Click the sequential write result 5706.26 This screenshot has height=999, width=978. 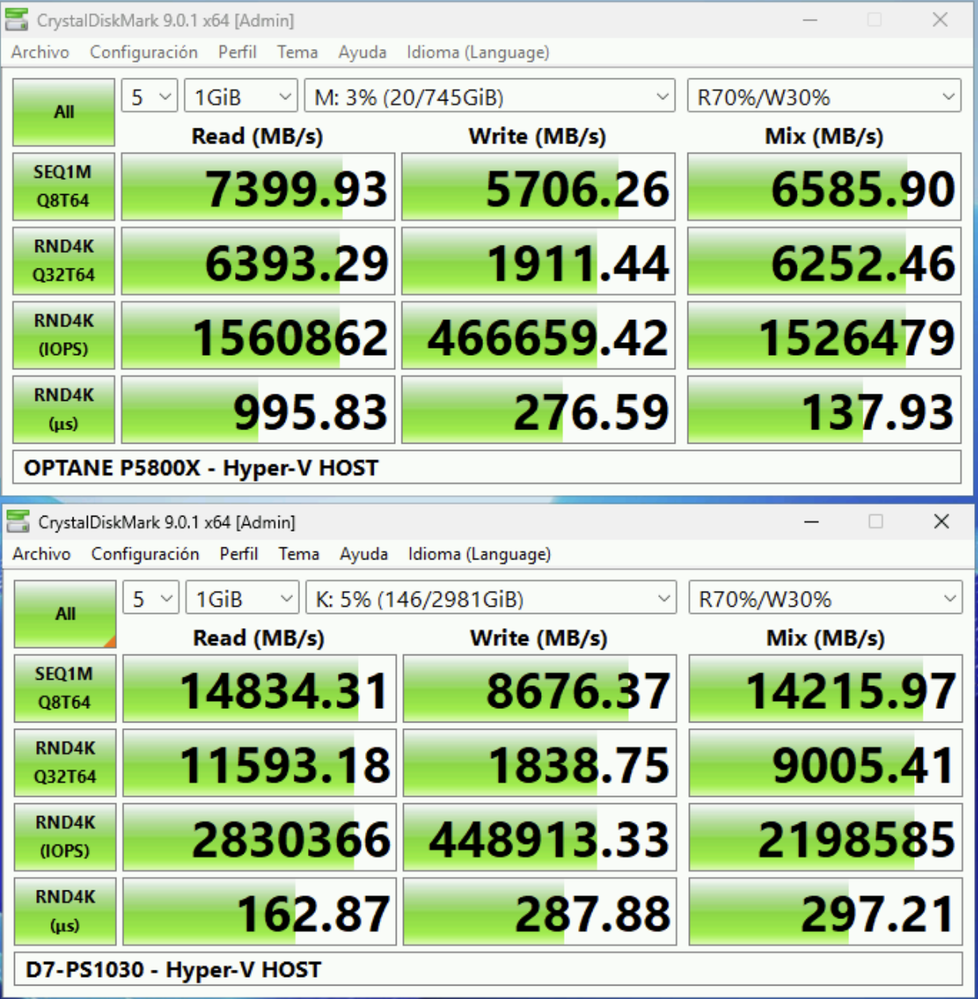538,187
